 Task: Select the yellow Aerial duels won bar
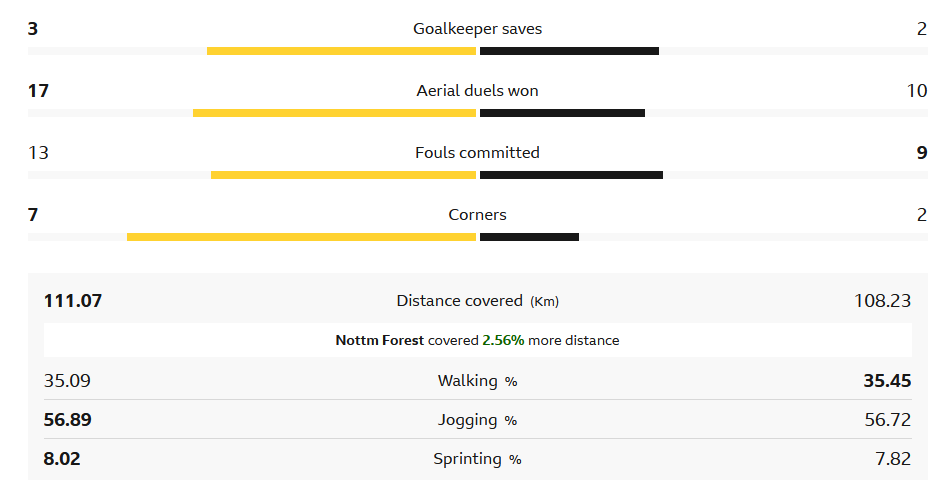pyautogui.click(x=334, y=113)
